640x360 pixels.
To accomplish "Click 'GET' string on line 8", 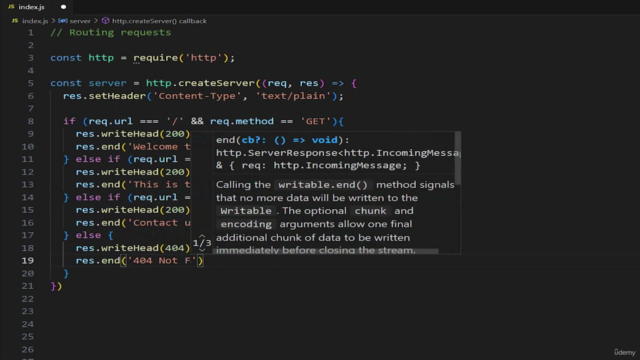I will point(315,121).
